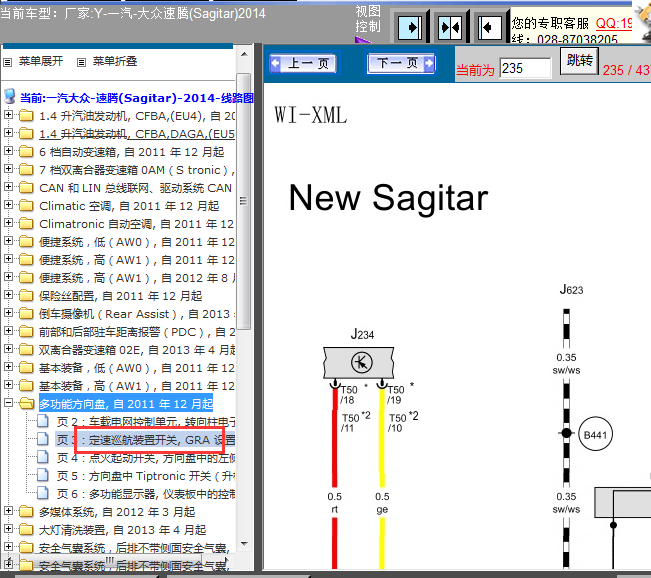This screenshot has width=651, height=578.
Task: Click the document icon of 页 5
Action: pyautogui.click(x=43, y=475)
